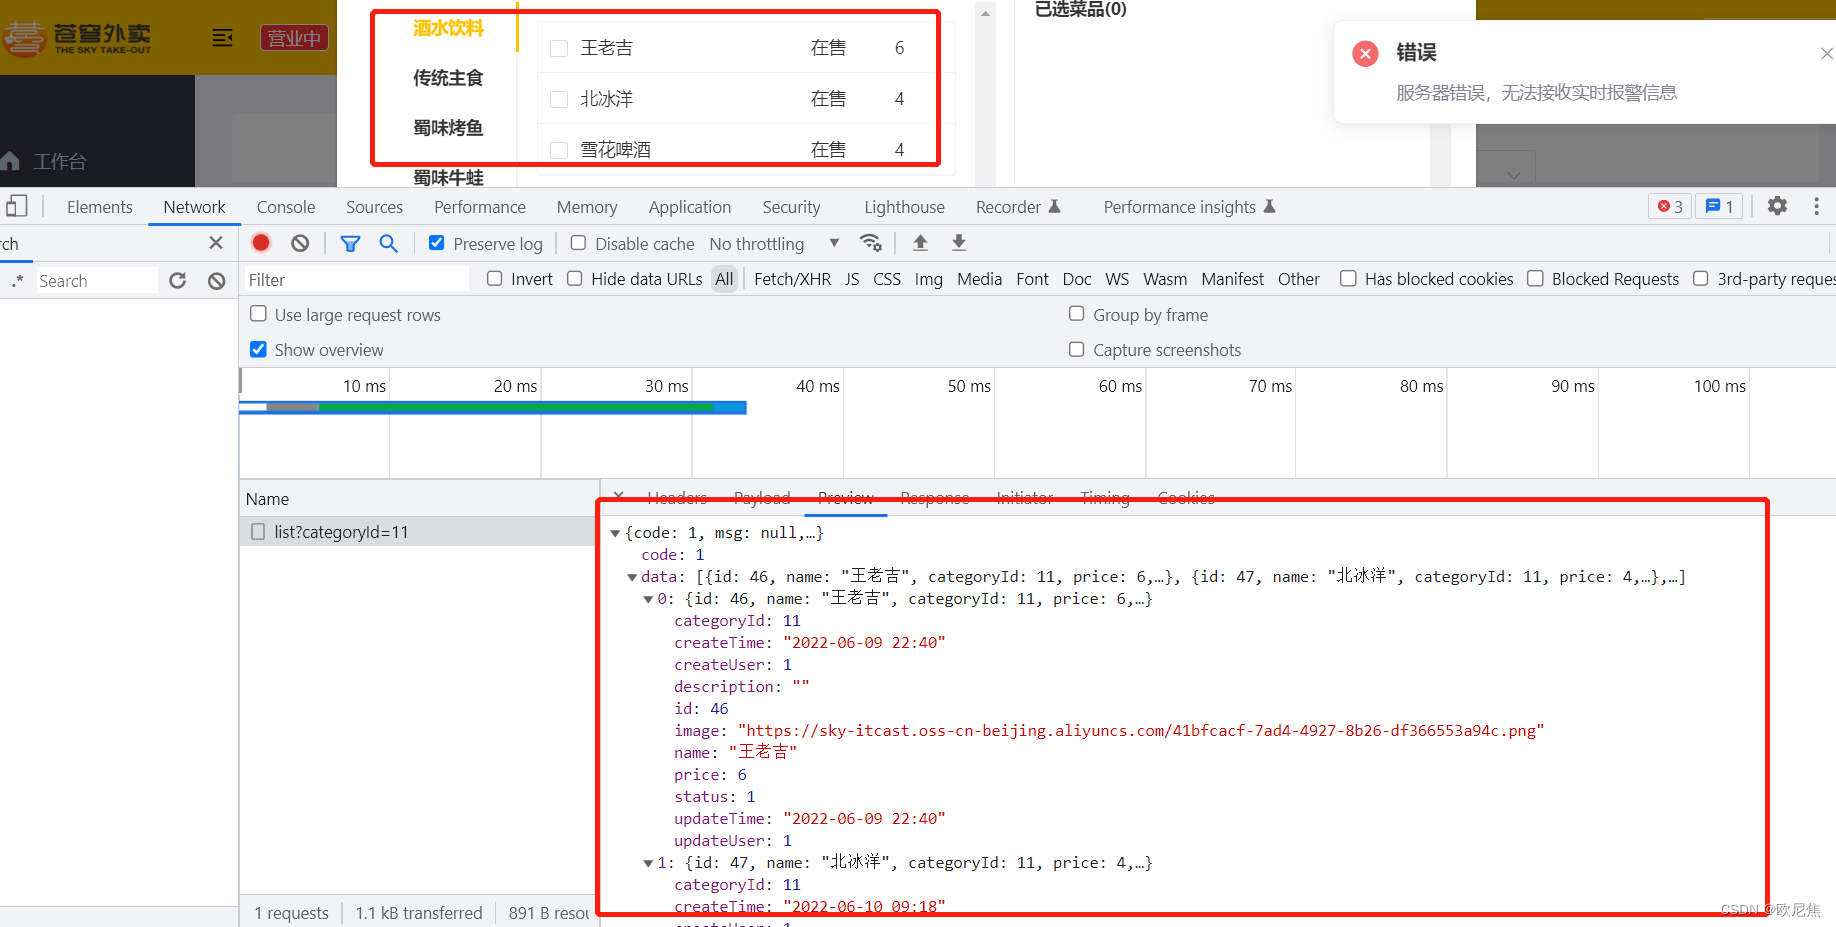
Task: Open network conditions wifi icon
Action: pyautogui.click(x=871, y=243)
